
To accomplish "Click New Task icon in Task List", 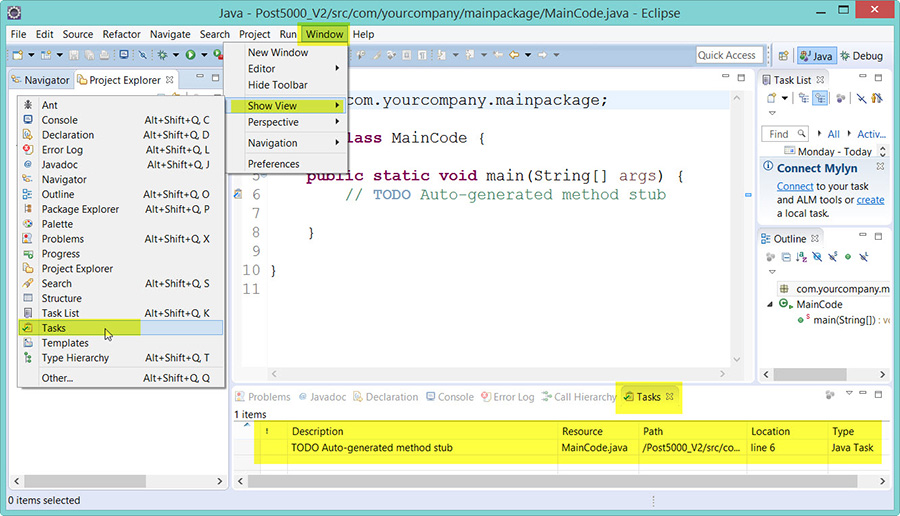I will tap(771, 98).
